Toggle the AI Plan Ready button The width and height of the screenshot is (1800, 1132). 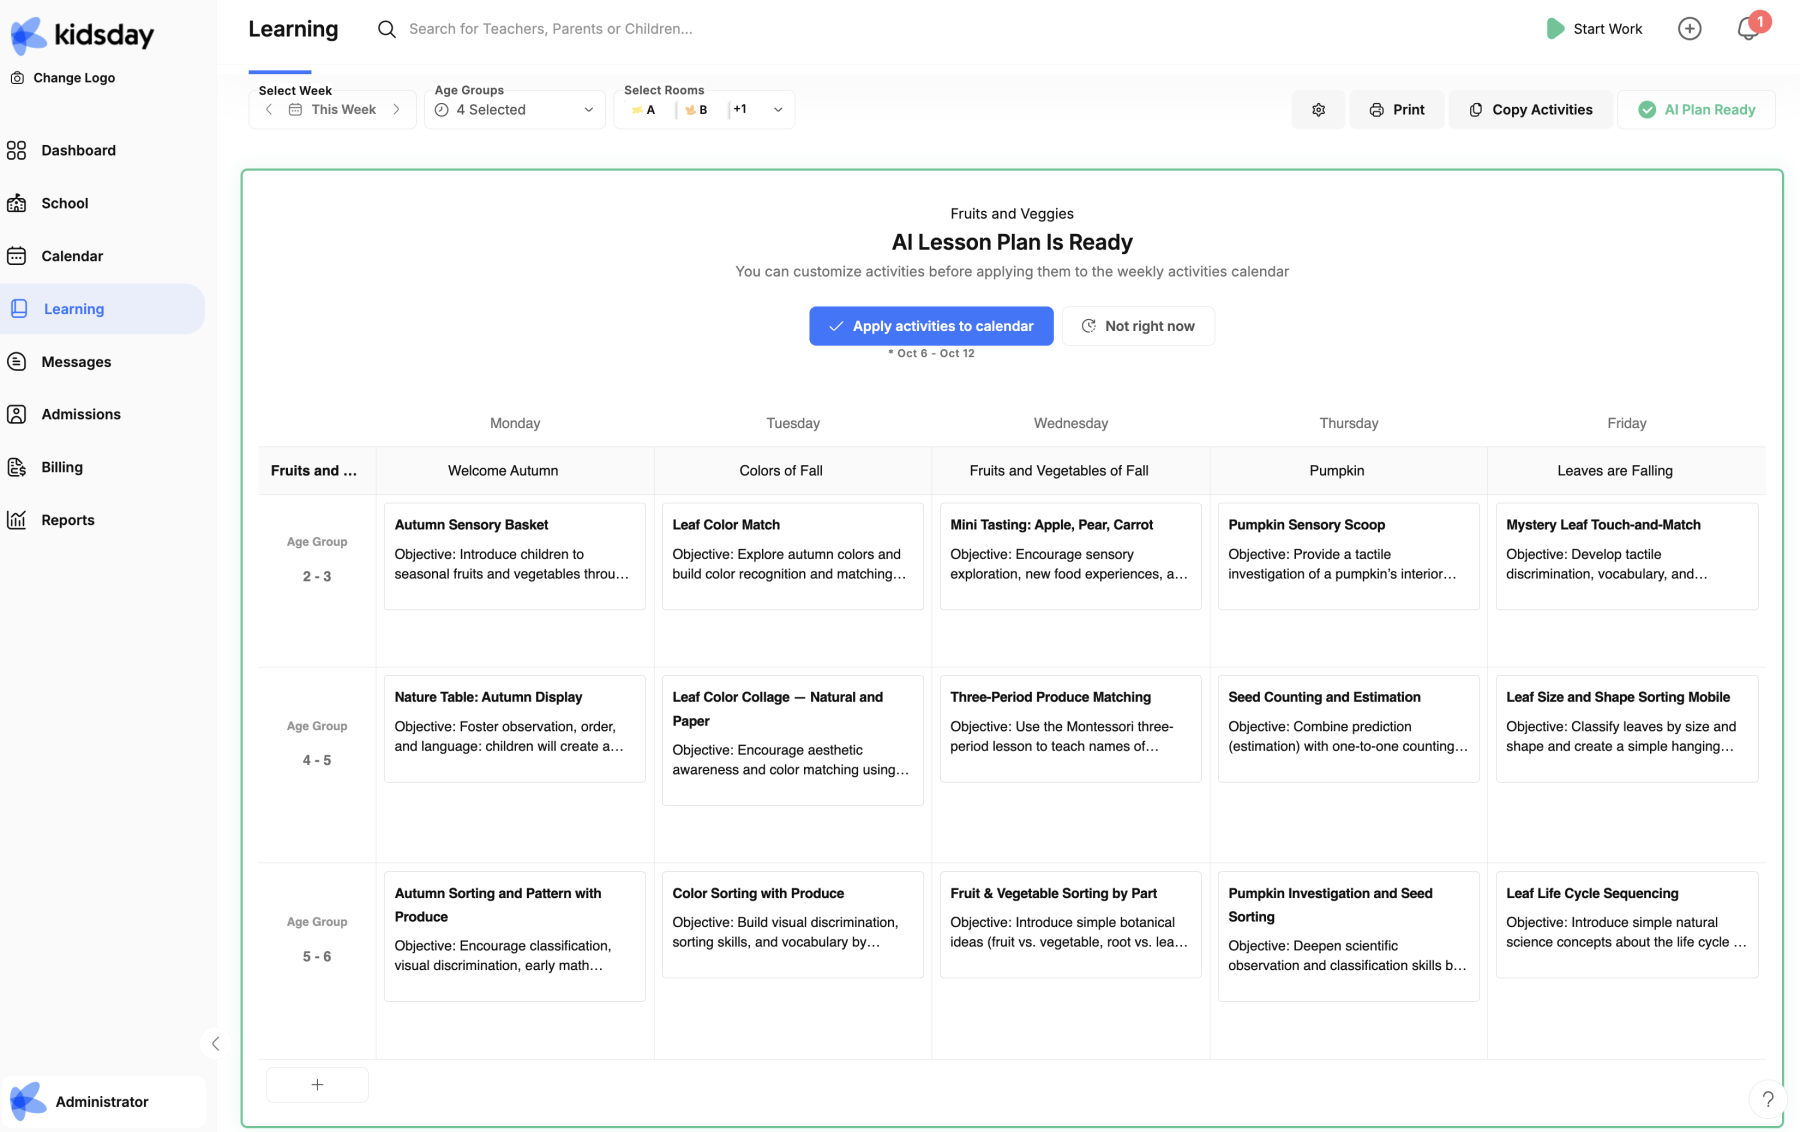[x=1696, y=110]
